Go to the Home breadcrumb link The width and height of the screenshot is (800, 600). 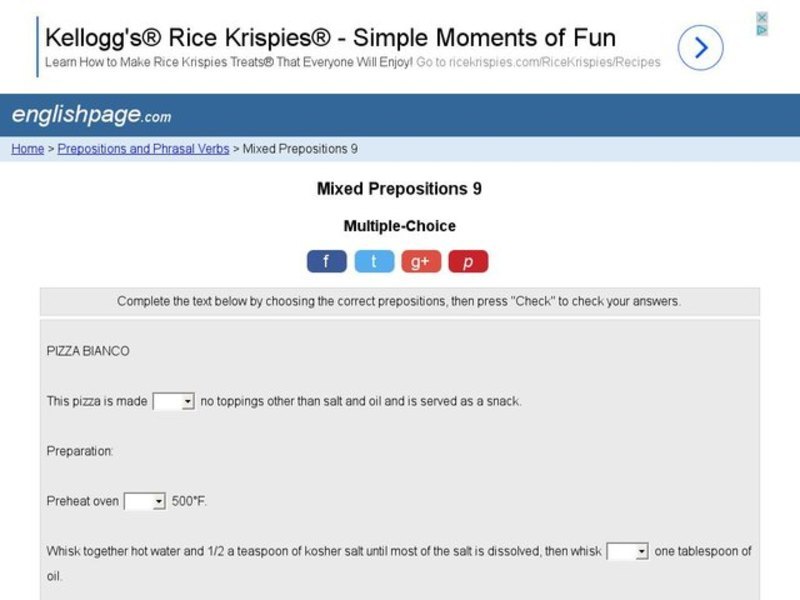27,149
